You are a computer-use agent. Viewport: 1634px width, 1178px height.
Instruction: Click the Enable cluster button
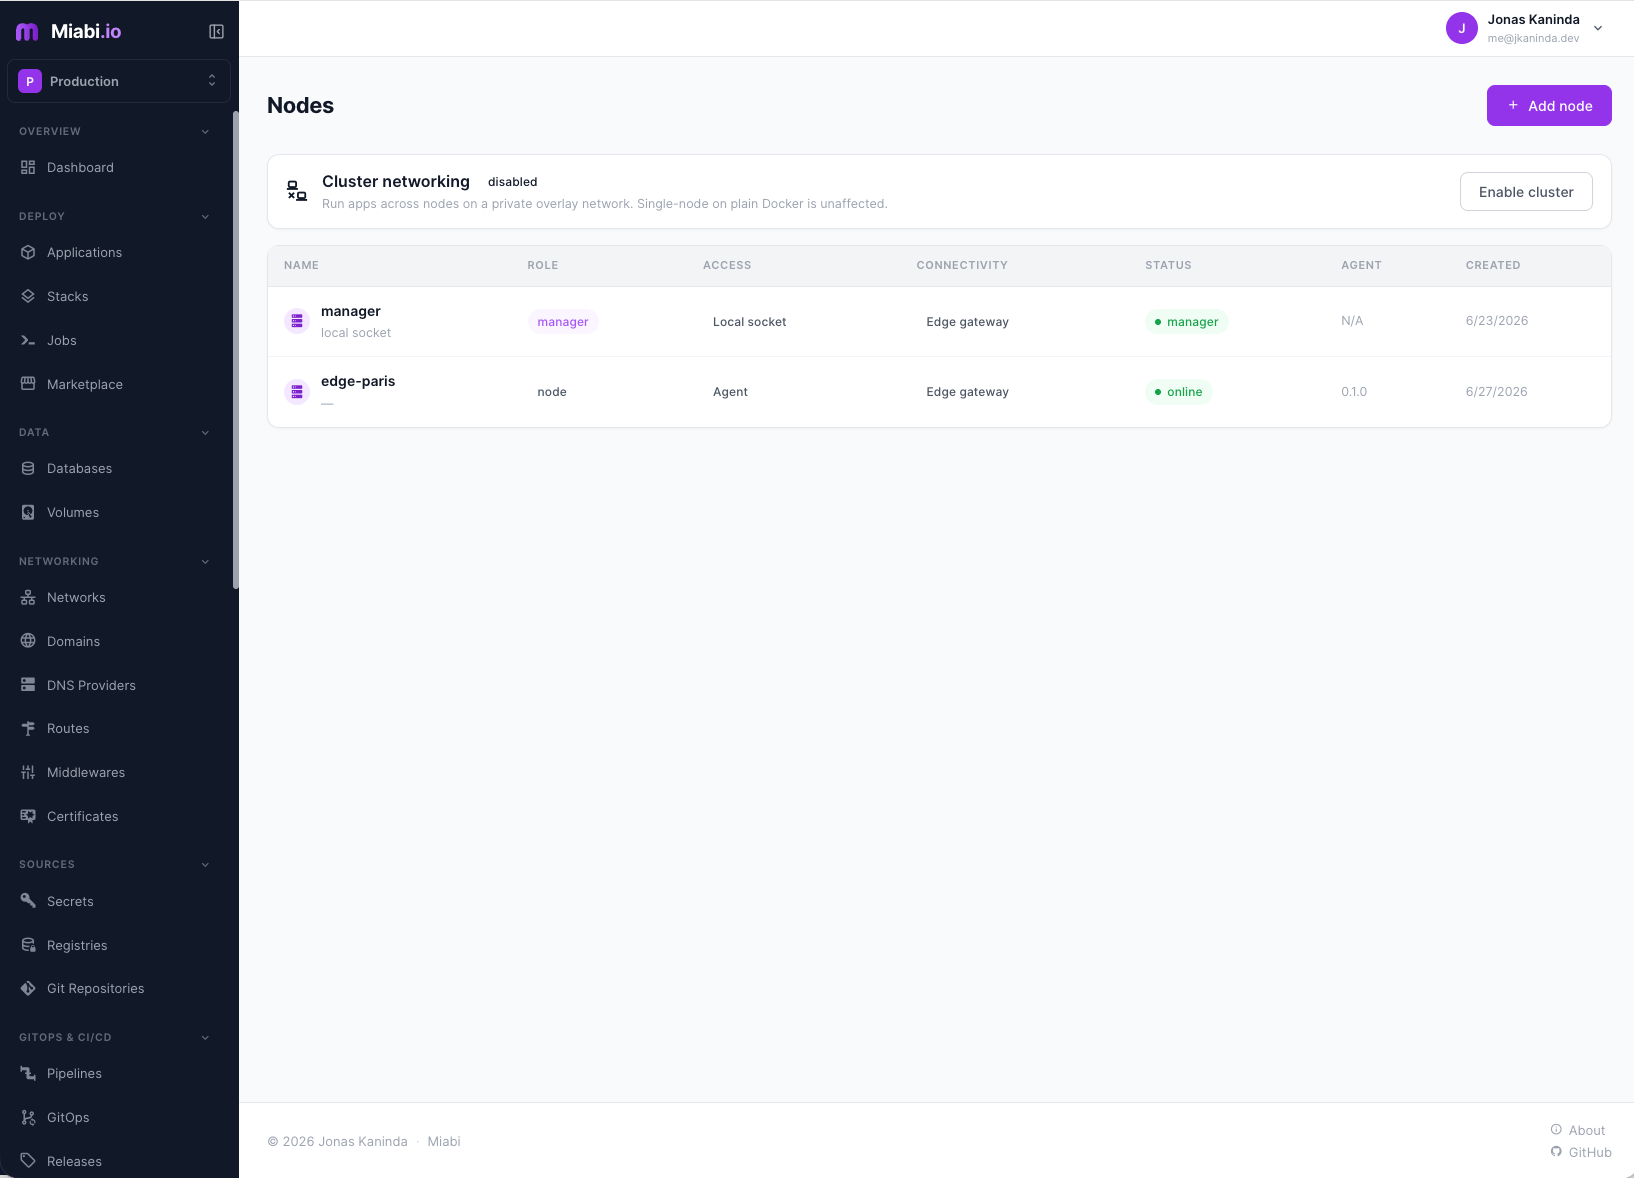(1526, 192)
